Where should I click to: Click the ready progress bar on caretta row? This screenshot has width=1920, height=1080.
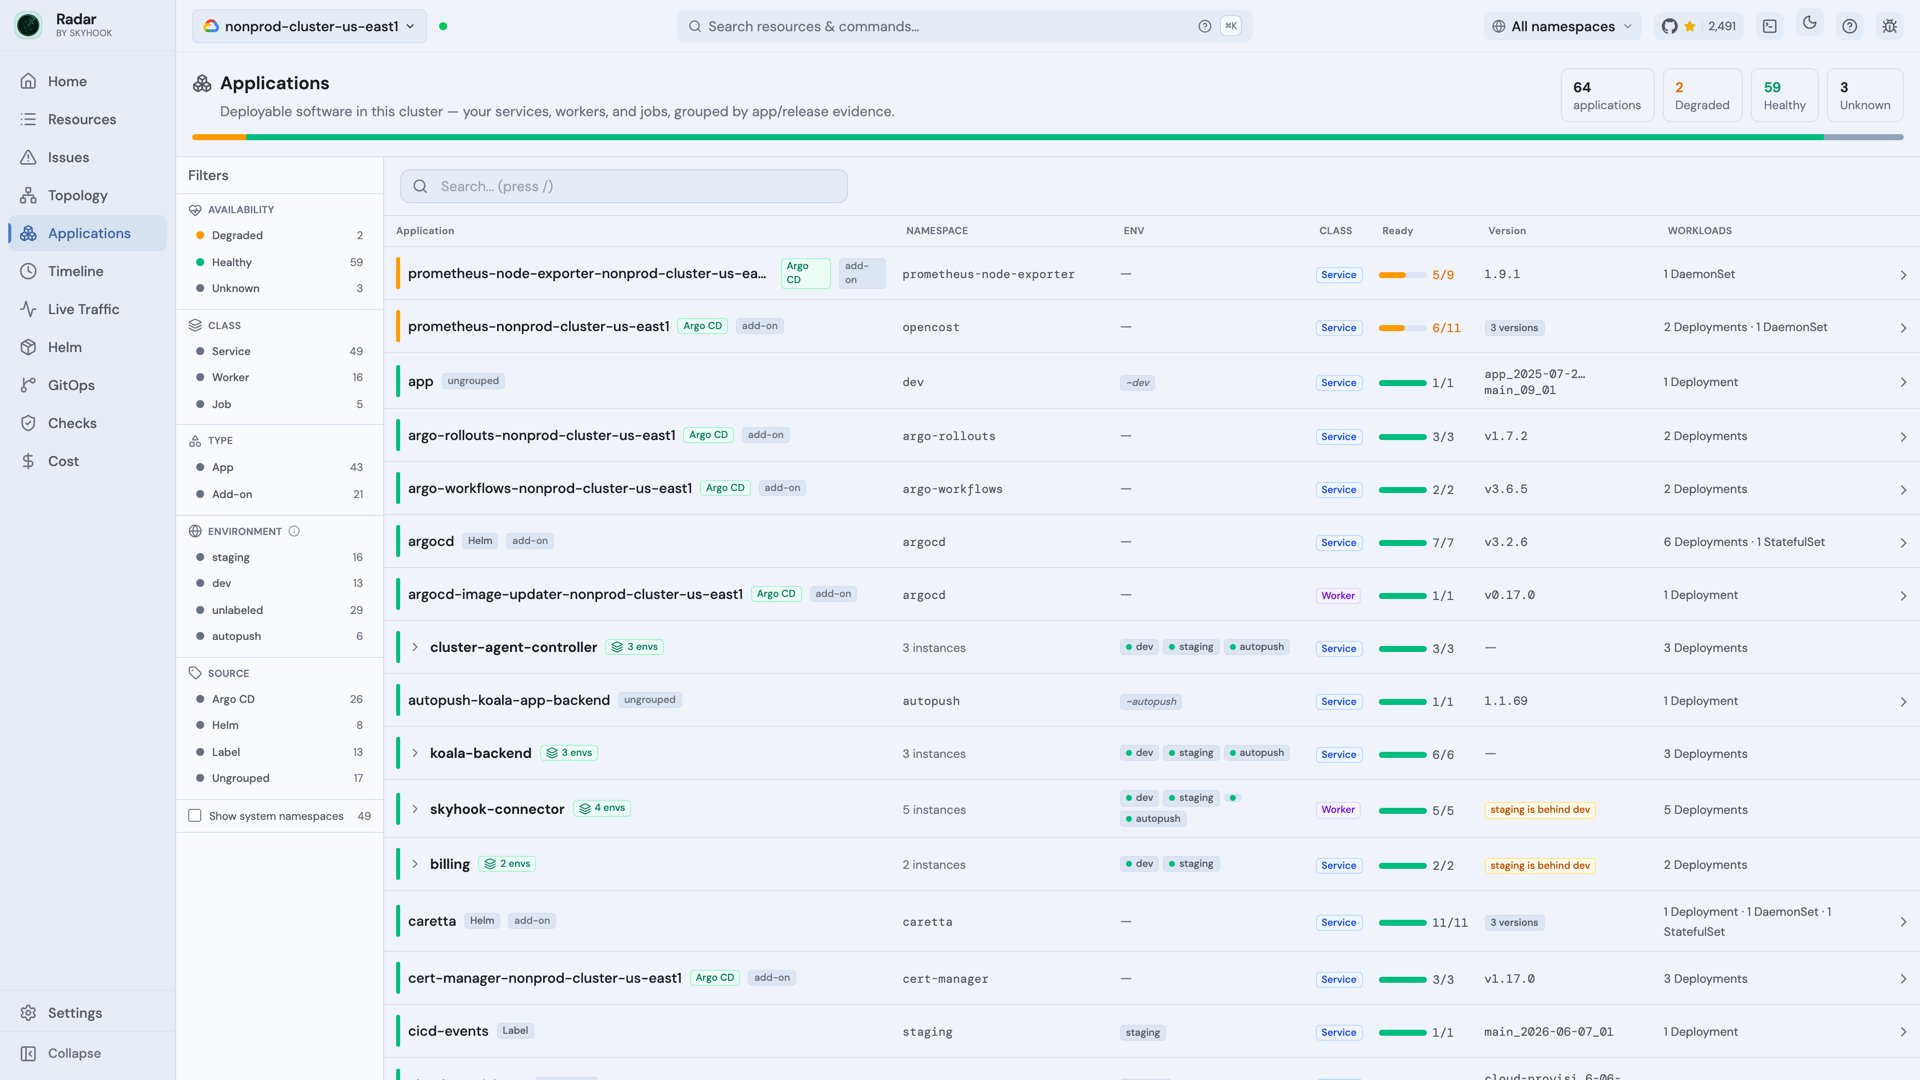coord(1402,922)
